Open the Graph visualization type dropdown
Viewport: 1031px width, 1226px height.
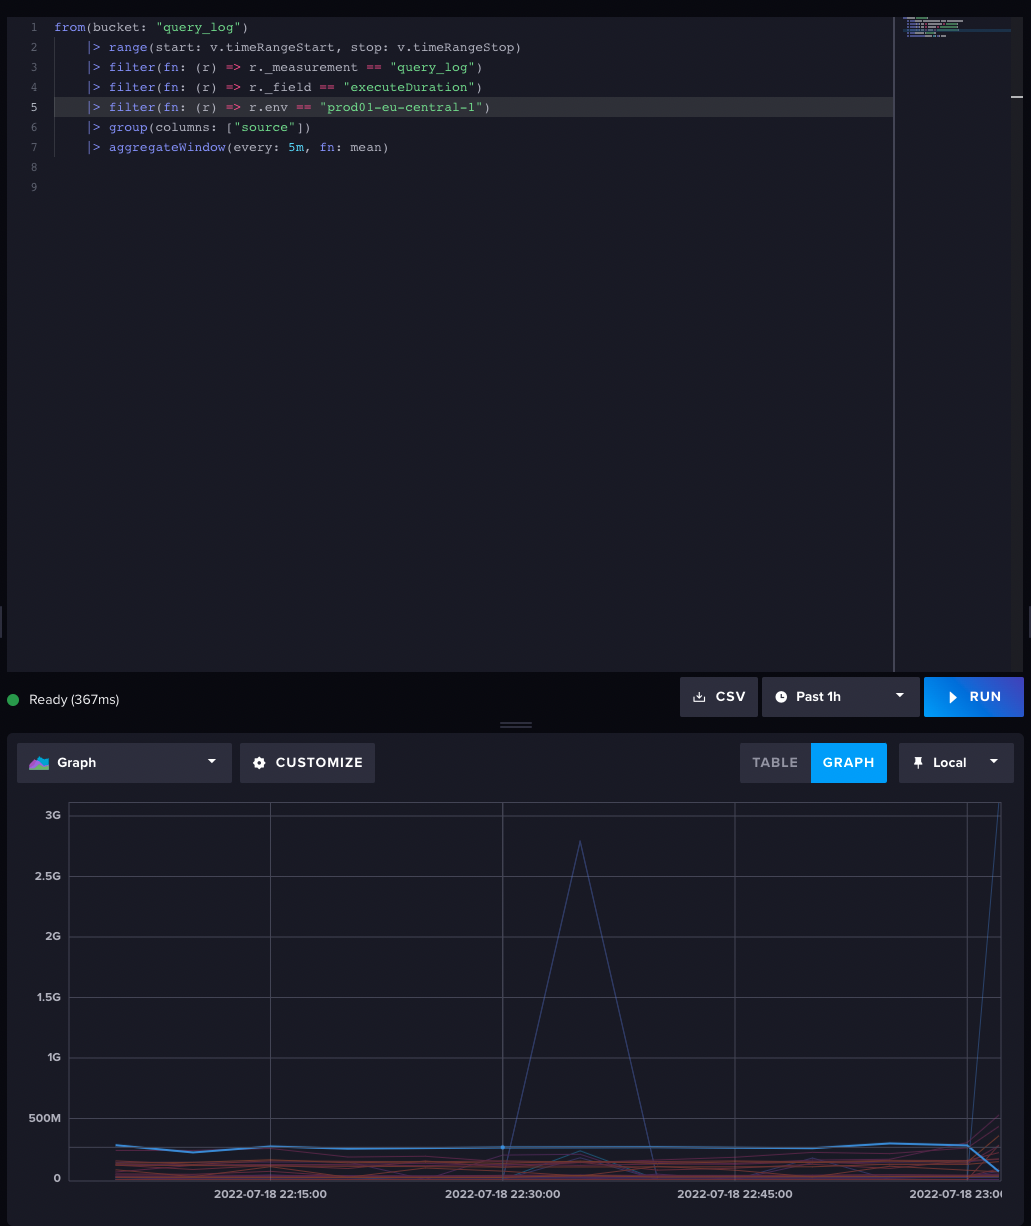[124, 762]
